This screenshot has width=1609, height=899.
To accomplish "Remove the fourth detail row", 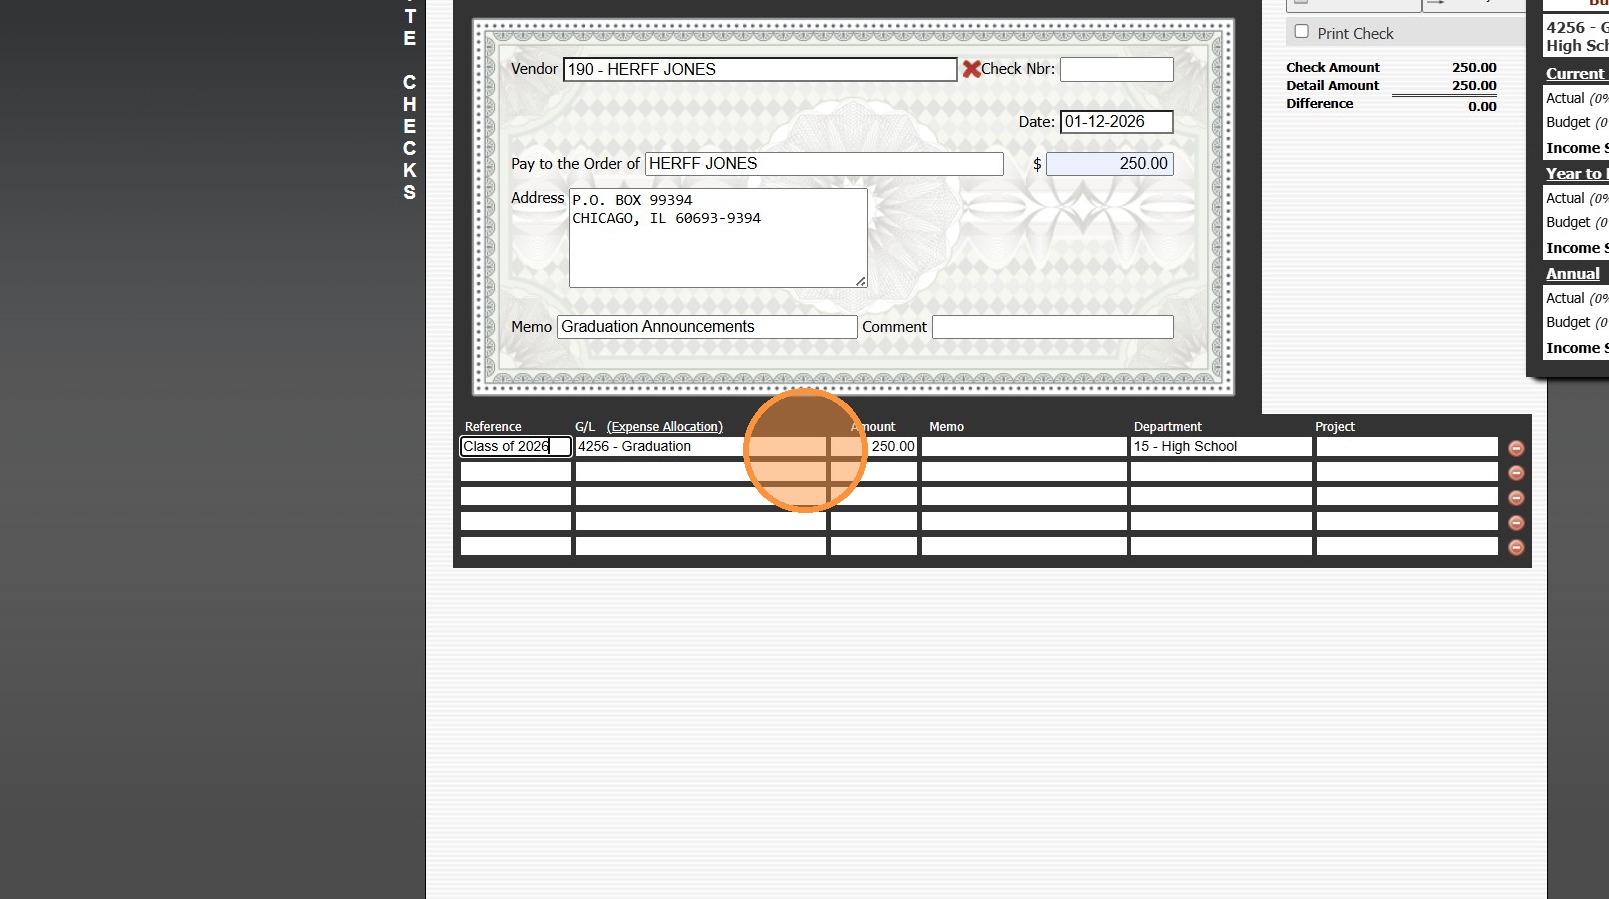I will point(1516,523).
